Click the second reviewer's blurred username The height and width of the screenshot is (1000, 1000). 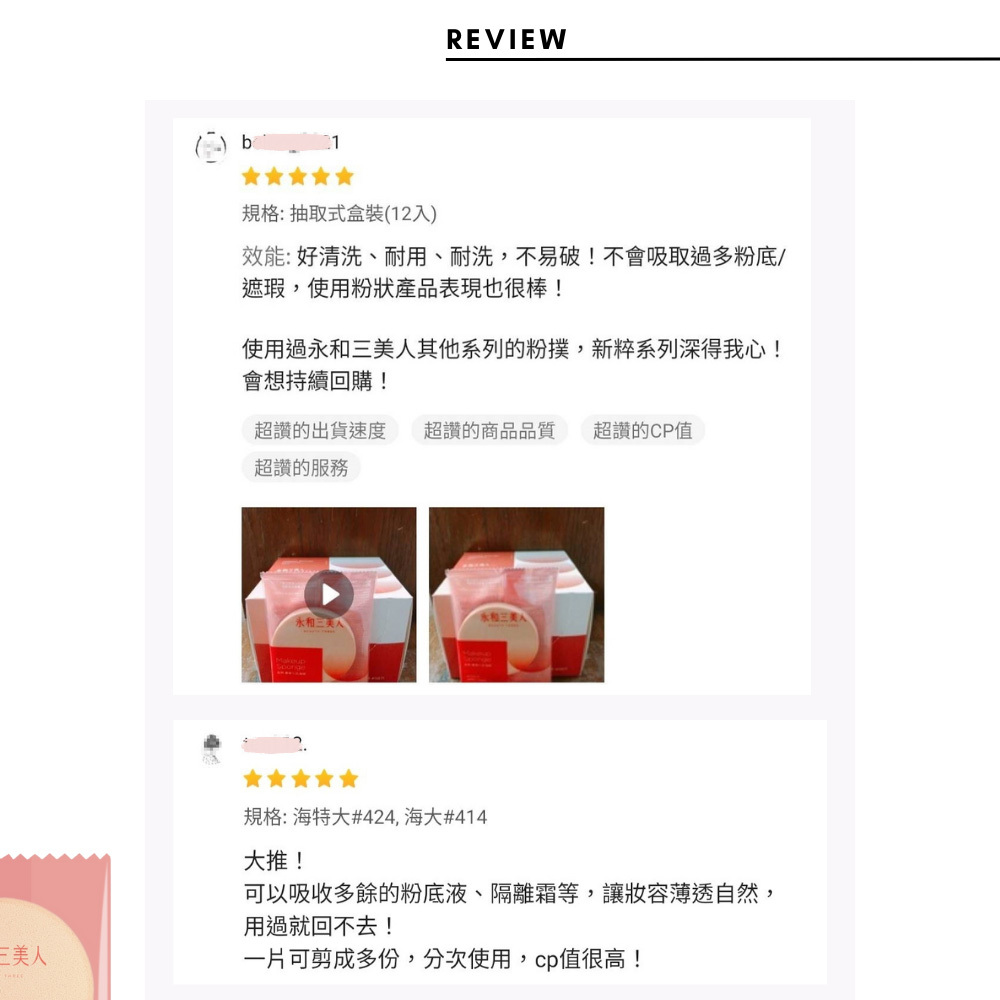point(275,744)
